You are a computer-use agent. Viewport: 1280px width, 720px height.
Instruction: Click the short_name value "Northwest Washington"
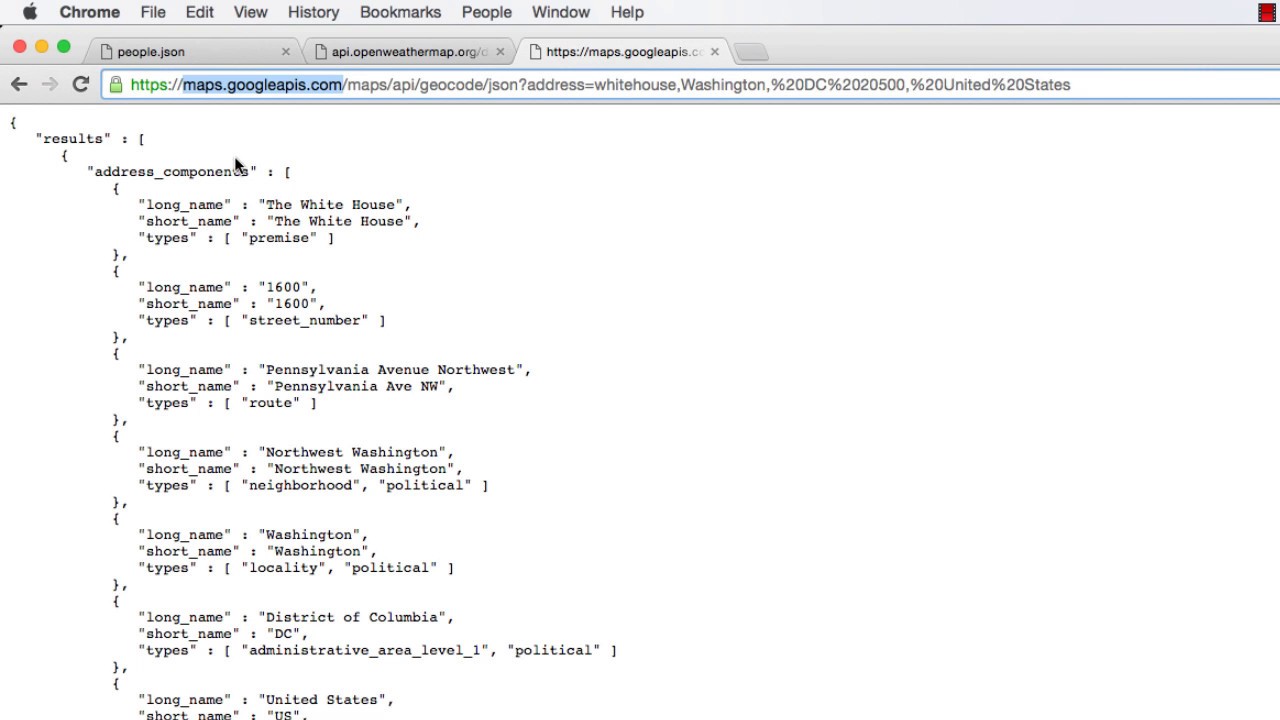click(x=361, y=469)
